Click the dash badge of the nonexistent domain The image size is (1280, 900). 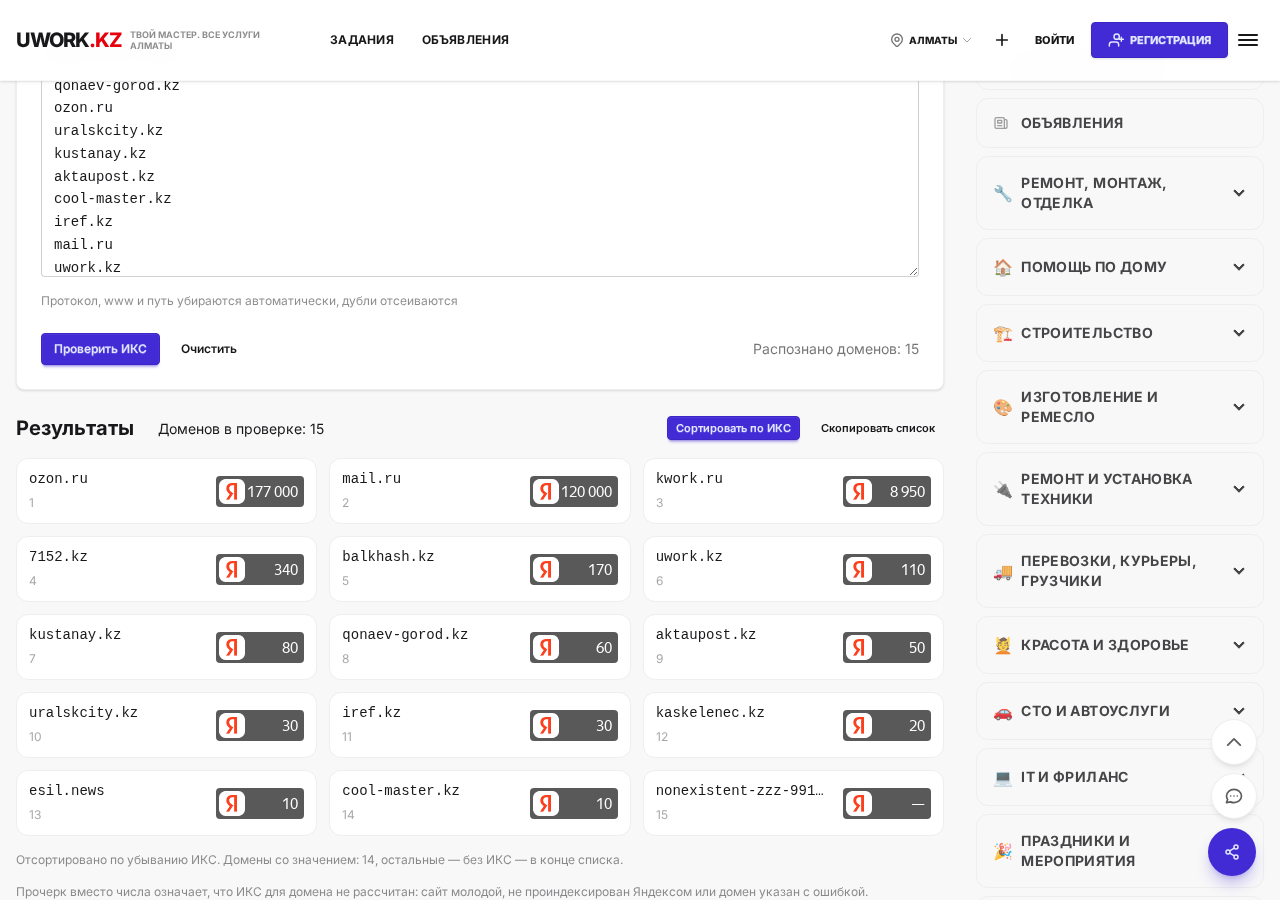[887, 803]
